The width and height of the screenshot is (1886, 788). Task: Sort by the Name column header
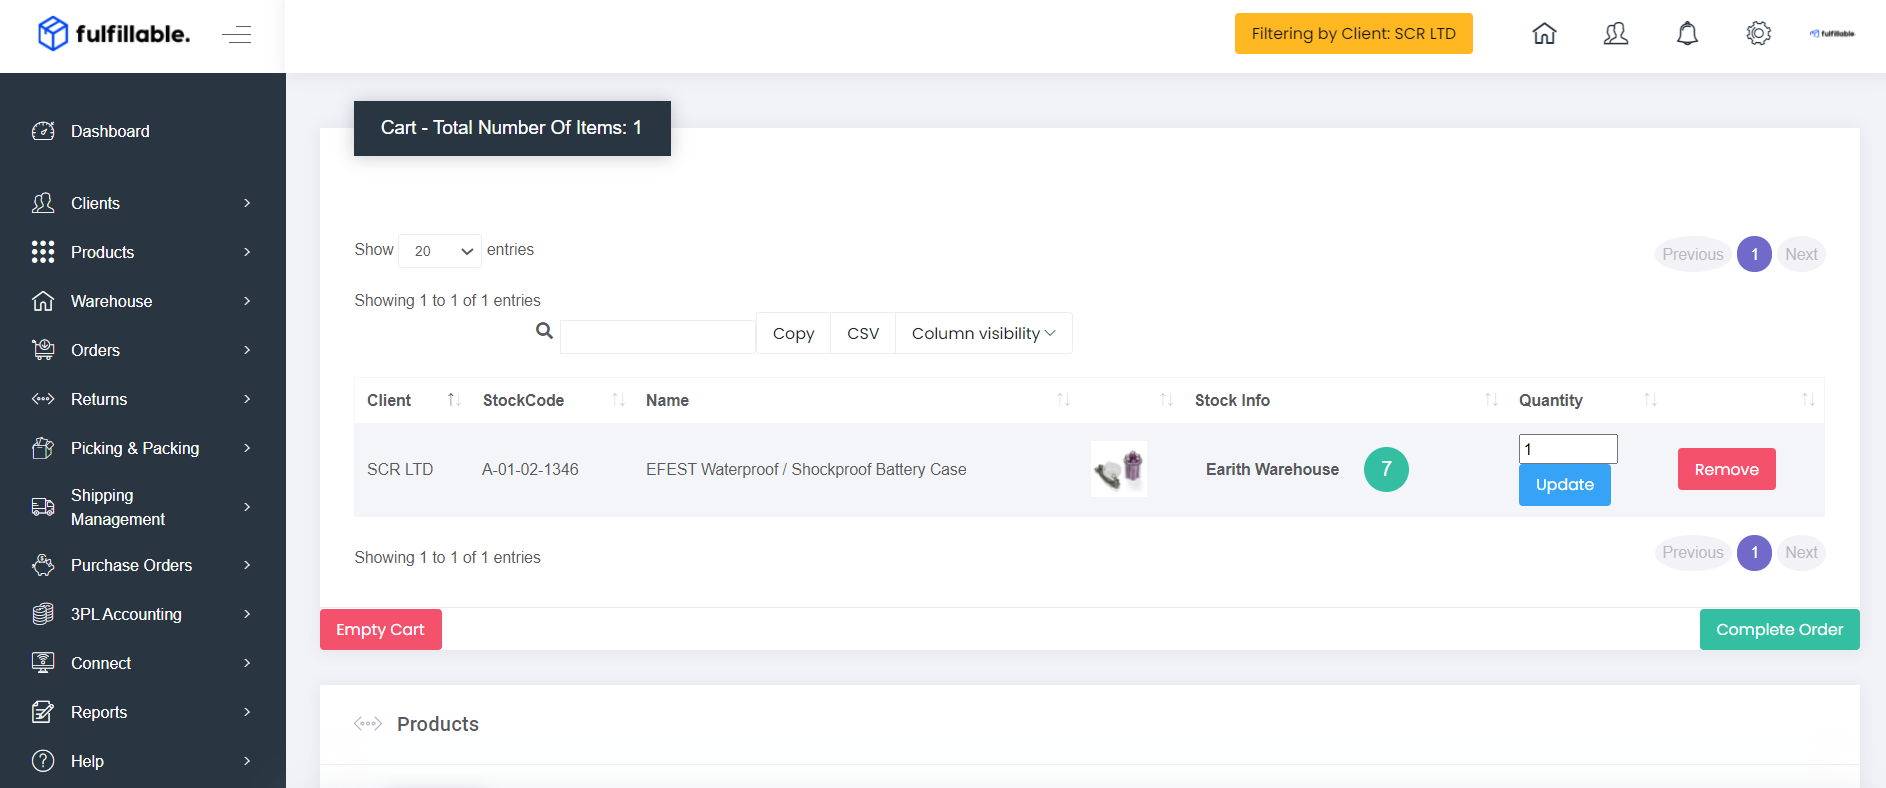[857, 400]
